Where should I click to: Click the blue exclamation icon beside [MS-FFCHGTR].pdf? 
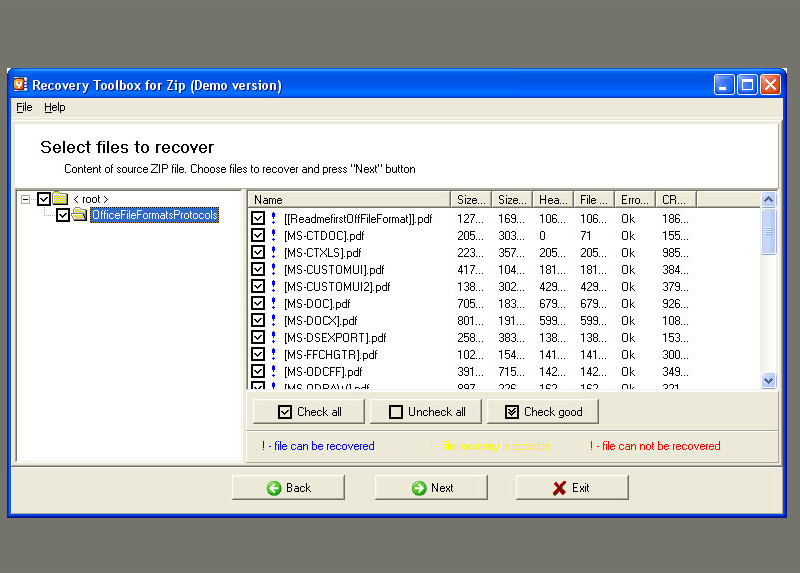point(273,354)
